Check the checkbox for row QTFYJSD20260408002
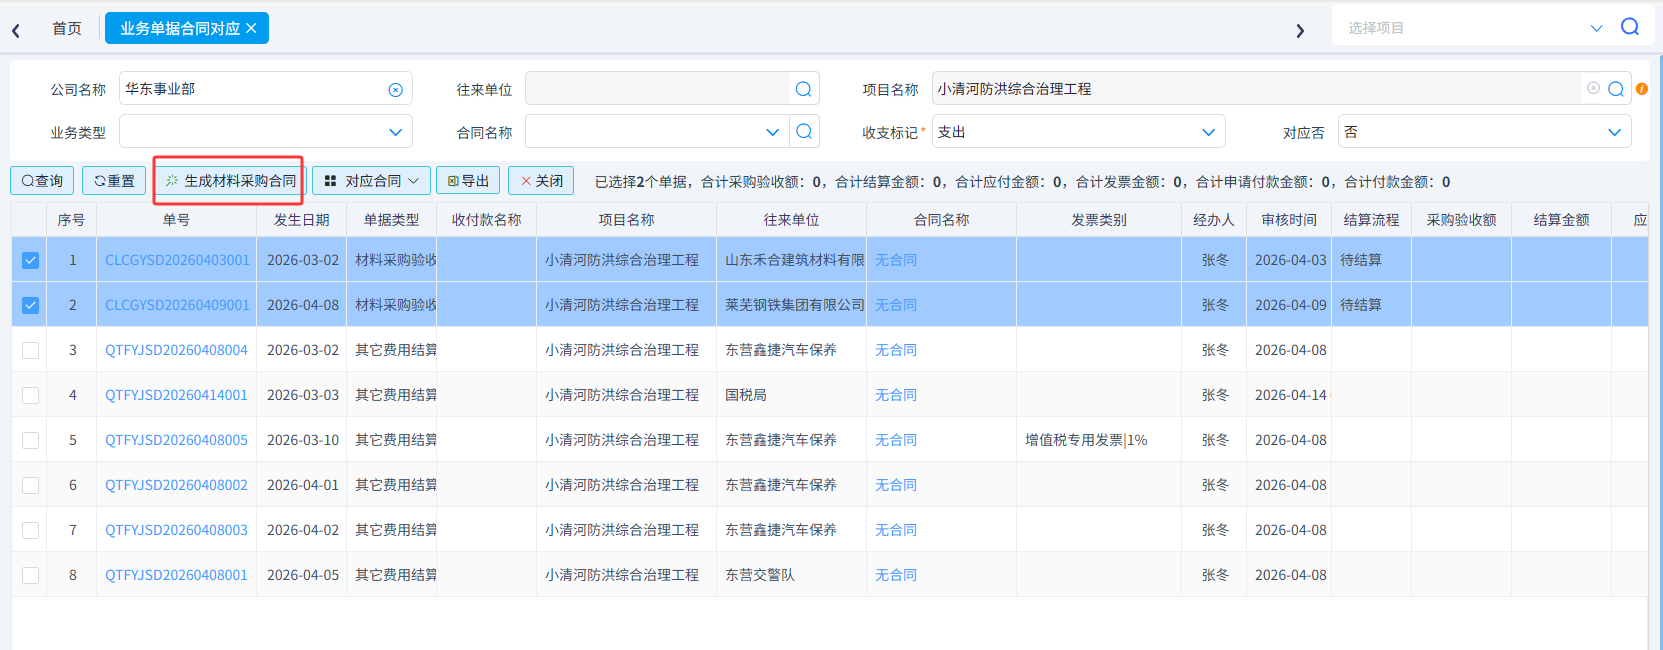 coord(30,485)
